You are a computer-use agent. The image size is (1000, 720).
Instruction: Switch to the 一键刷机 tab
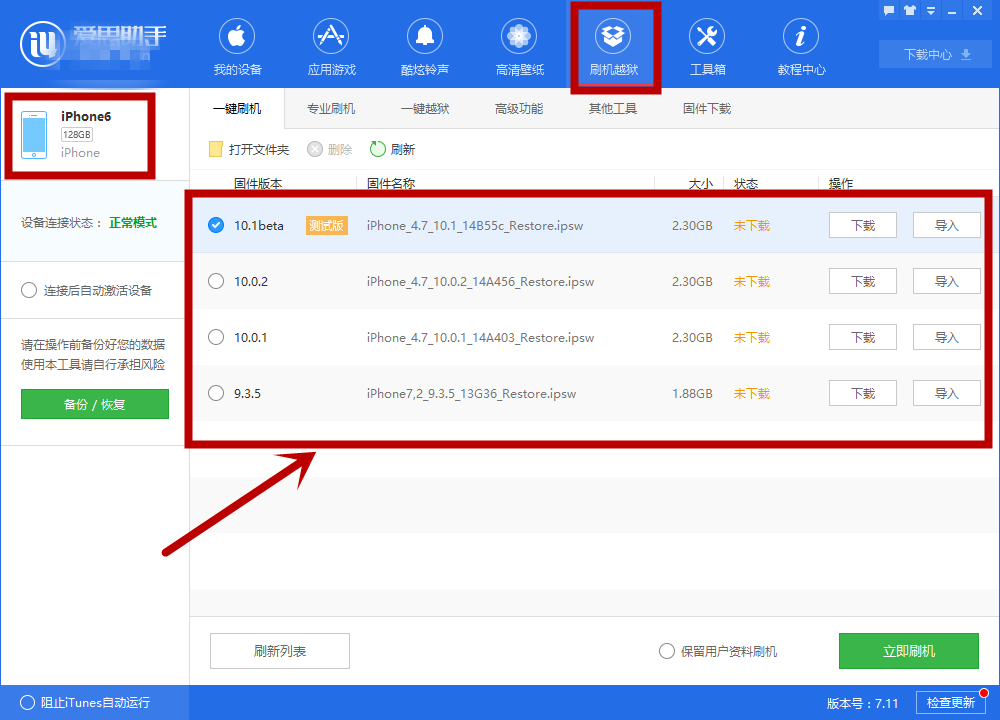point(237,108)
